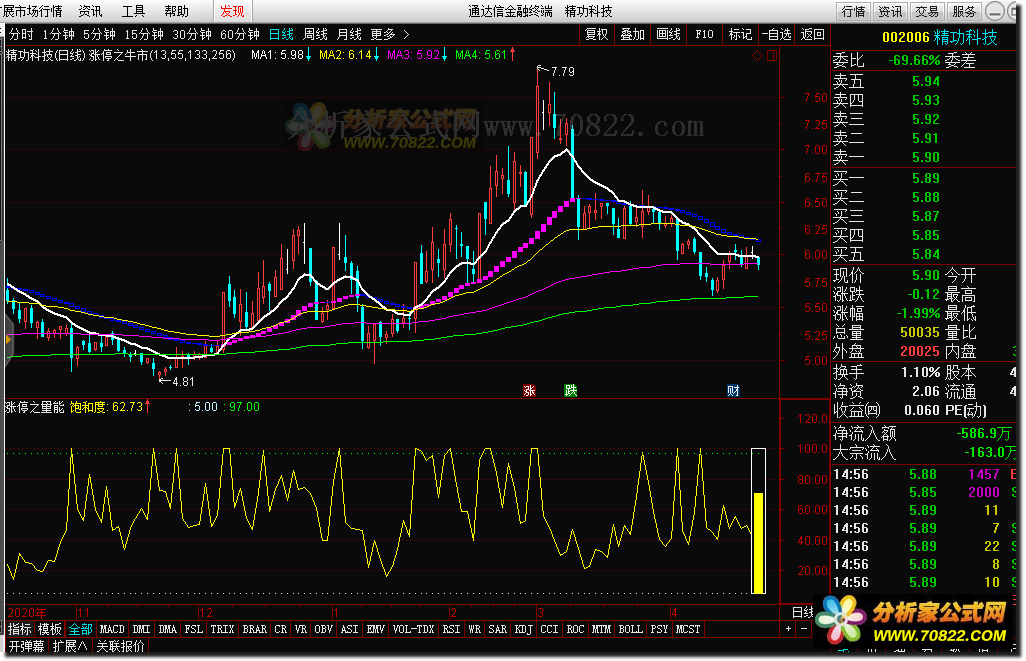The width and height of the screenshot is (1026, 661).
Task: Choose the DMI indicator
Action: coord(141,630)
